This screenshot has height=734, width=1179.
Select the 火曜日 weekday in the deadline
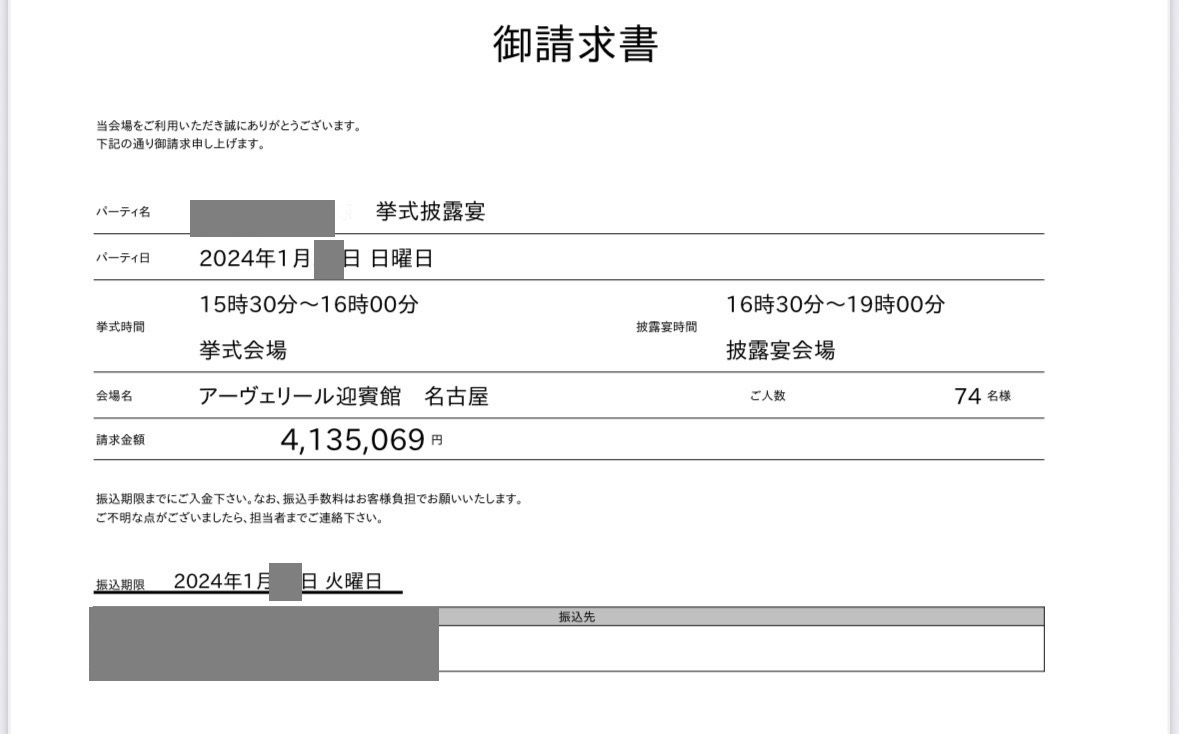pos(353,581)
